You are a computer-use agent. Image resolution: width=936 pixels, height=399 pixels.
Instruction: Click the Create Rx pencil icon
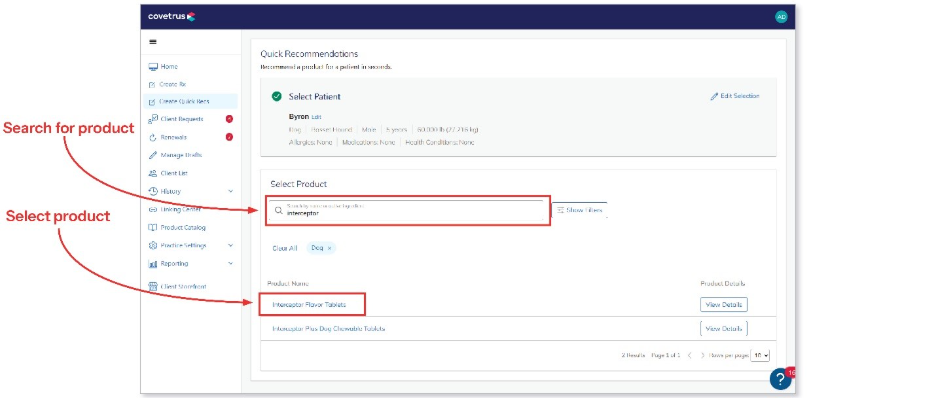(x=152, y=85)
